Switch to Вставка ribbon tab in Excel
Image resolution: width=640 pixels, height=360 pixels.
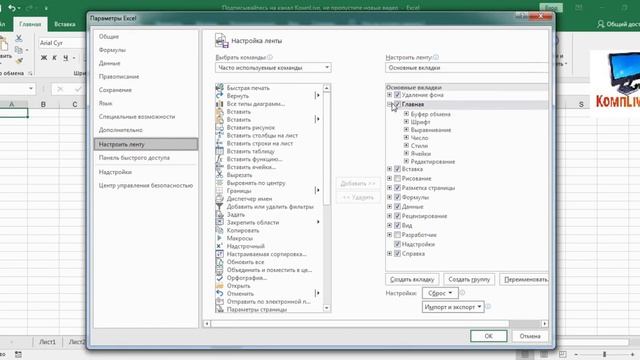coord(65,24)
